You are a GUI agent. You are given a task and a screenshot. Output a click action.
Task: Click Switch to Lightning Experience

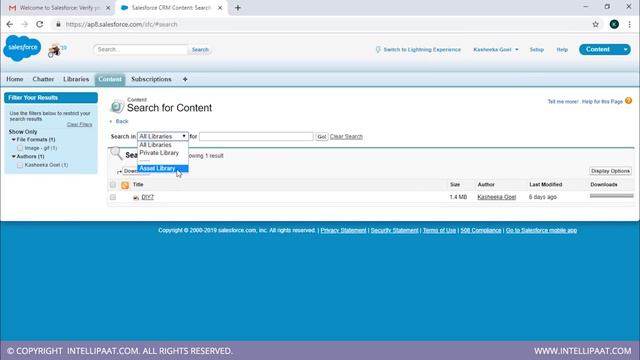422,49
